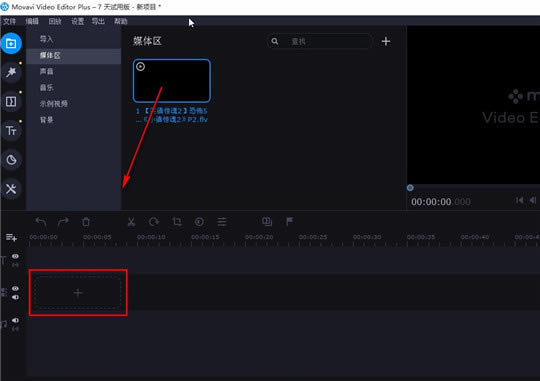This screenshot has height=381, width=540.
Task: Click the play icon on media thumbnail
Action: (141, 66)
